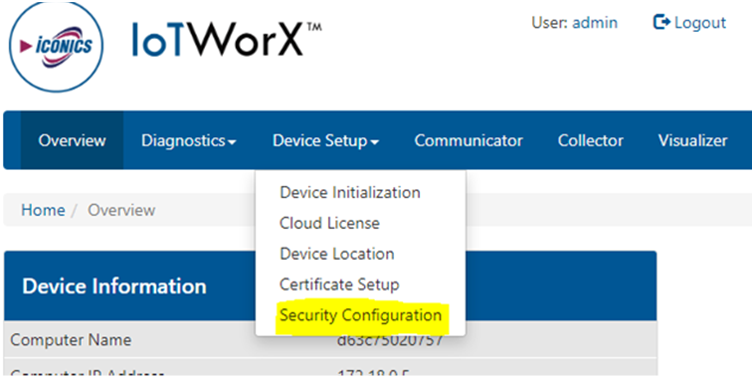Image resolution: width=752 pixels, height=380 pixels.
Task: Go to the Collector tab
Action: [590, 141]
